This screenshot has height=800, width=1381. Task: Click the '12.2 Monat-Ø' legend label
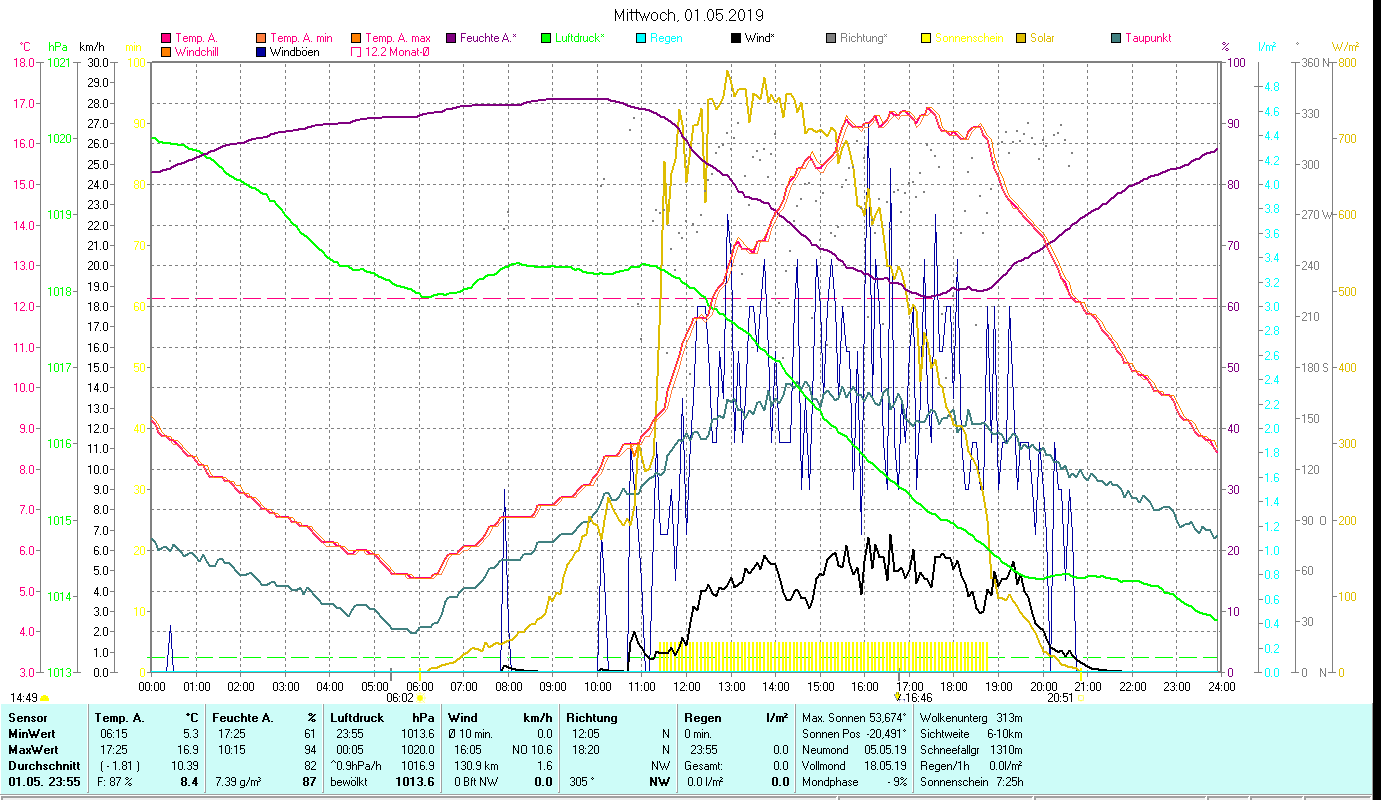point(398,52)
